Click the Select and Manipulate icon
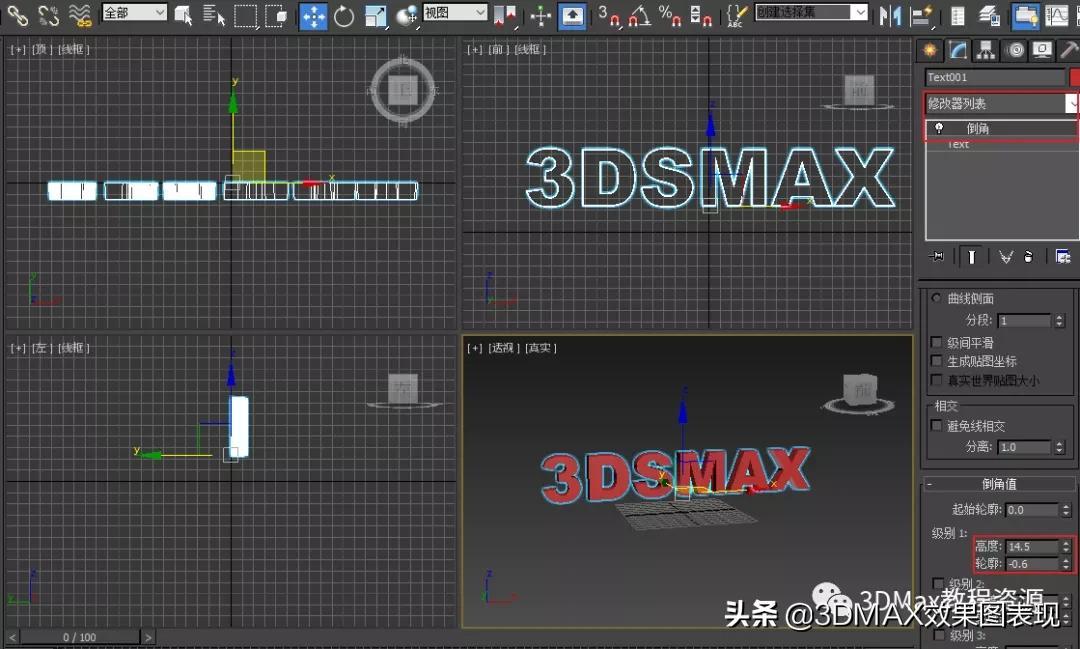The height and width of the screenshot is (649, 1080). [x=541, y=15]
